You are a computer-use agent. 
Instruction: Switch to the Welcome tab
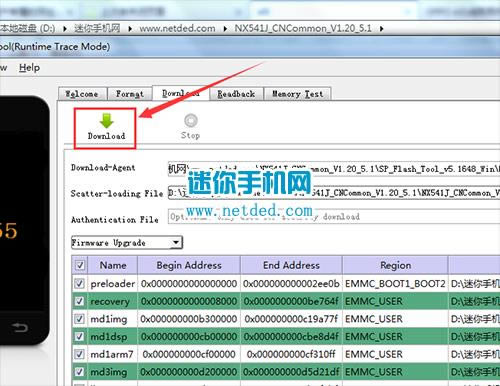click(82, 94)
